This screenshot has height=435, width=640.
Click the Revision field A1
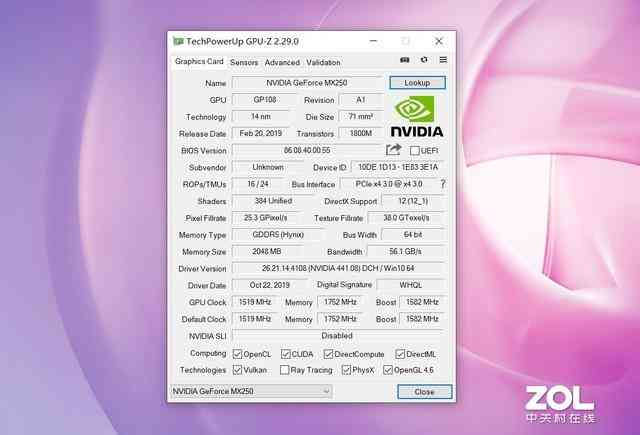click(x=361, y=100)
